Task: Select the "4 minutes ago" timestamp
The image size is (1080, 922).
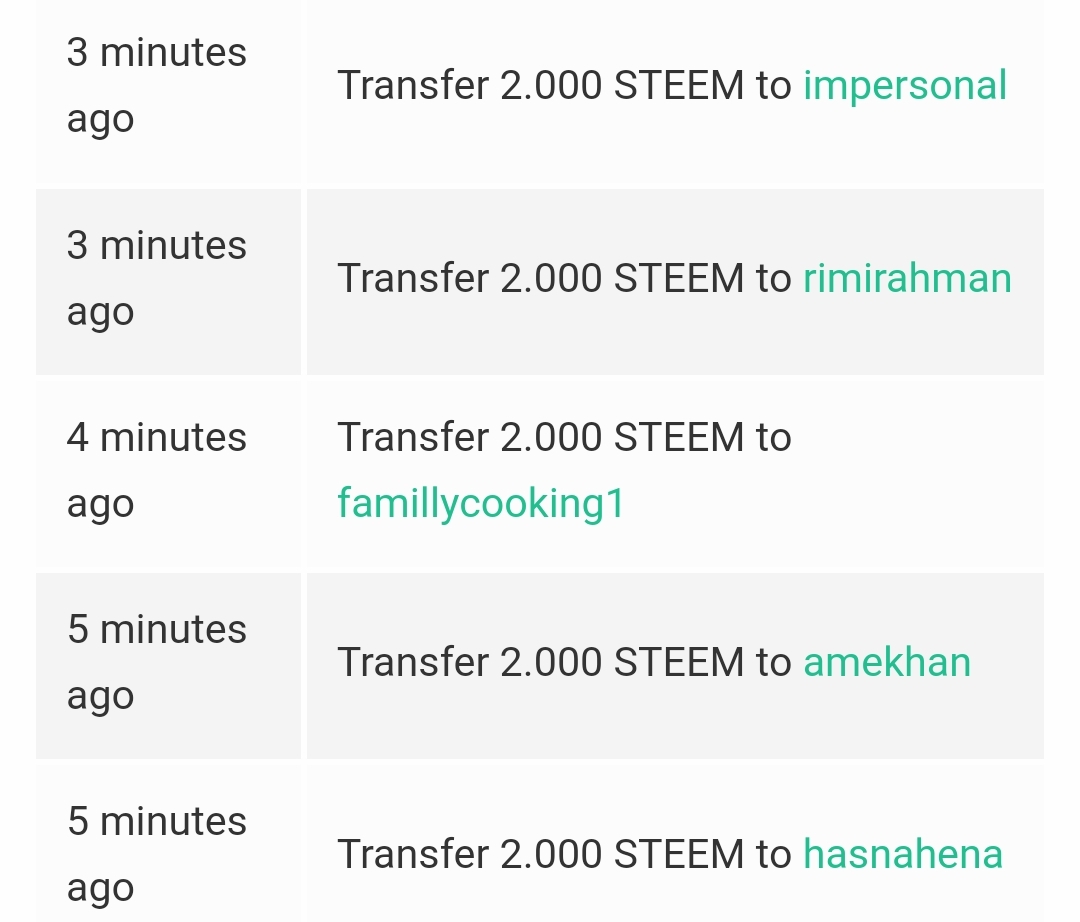Action: pyautogui.click(x=156, y=470)
